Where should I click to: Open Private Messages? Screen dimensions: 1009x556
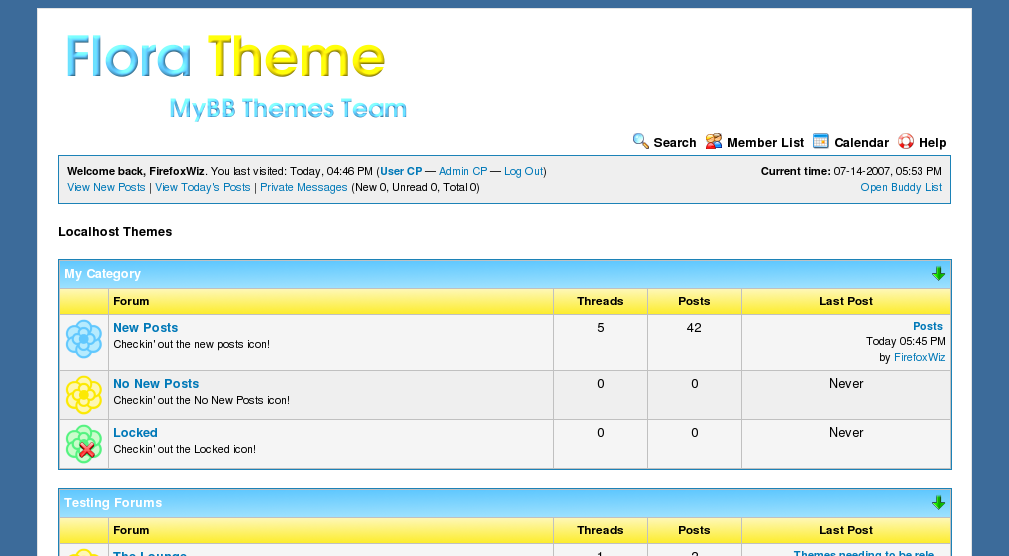coord(304,188)
